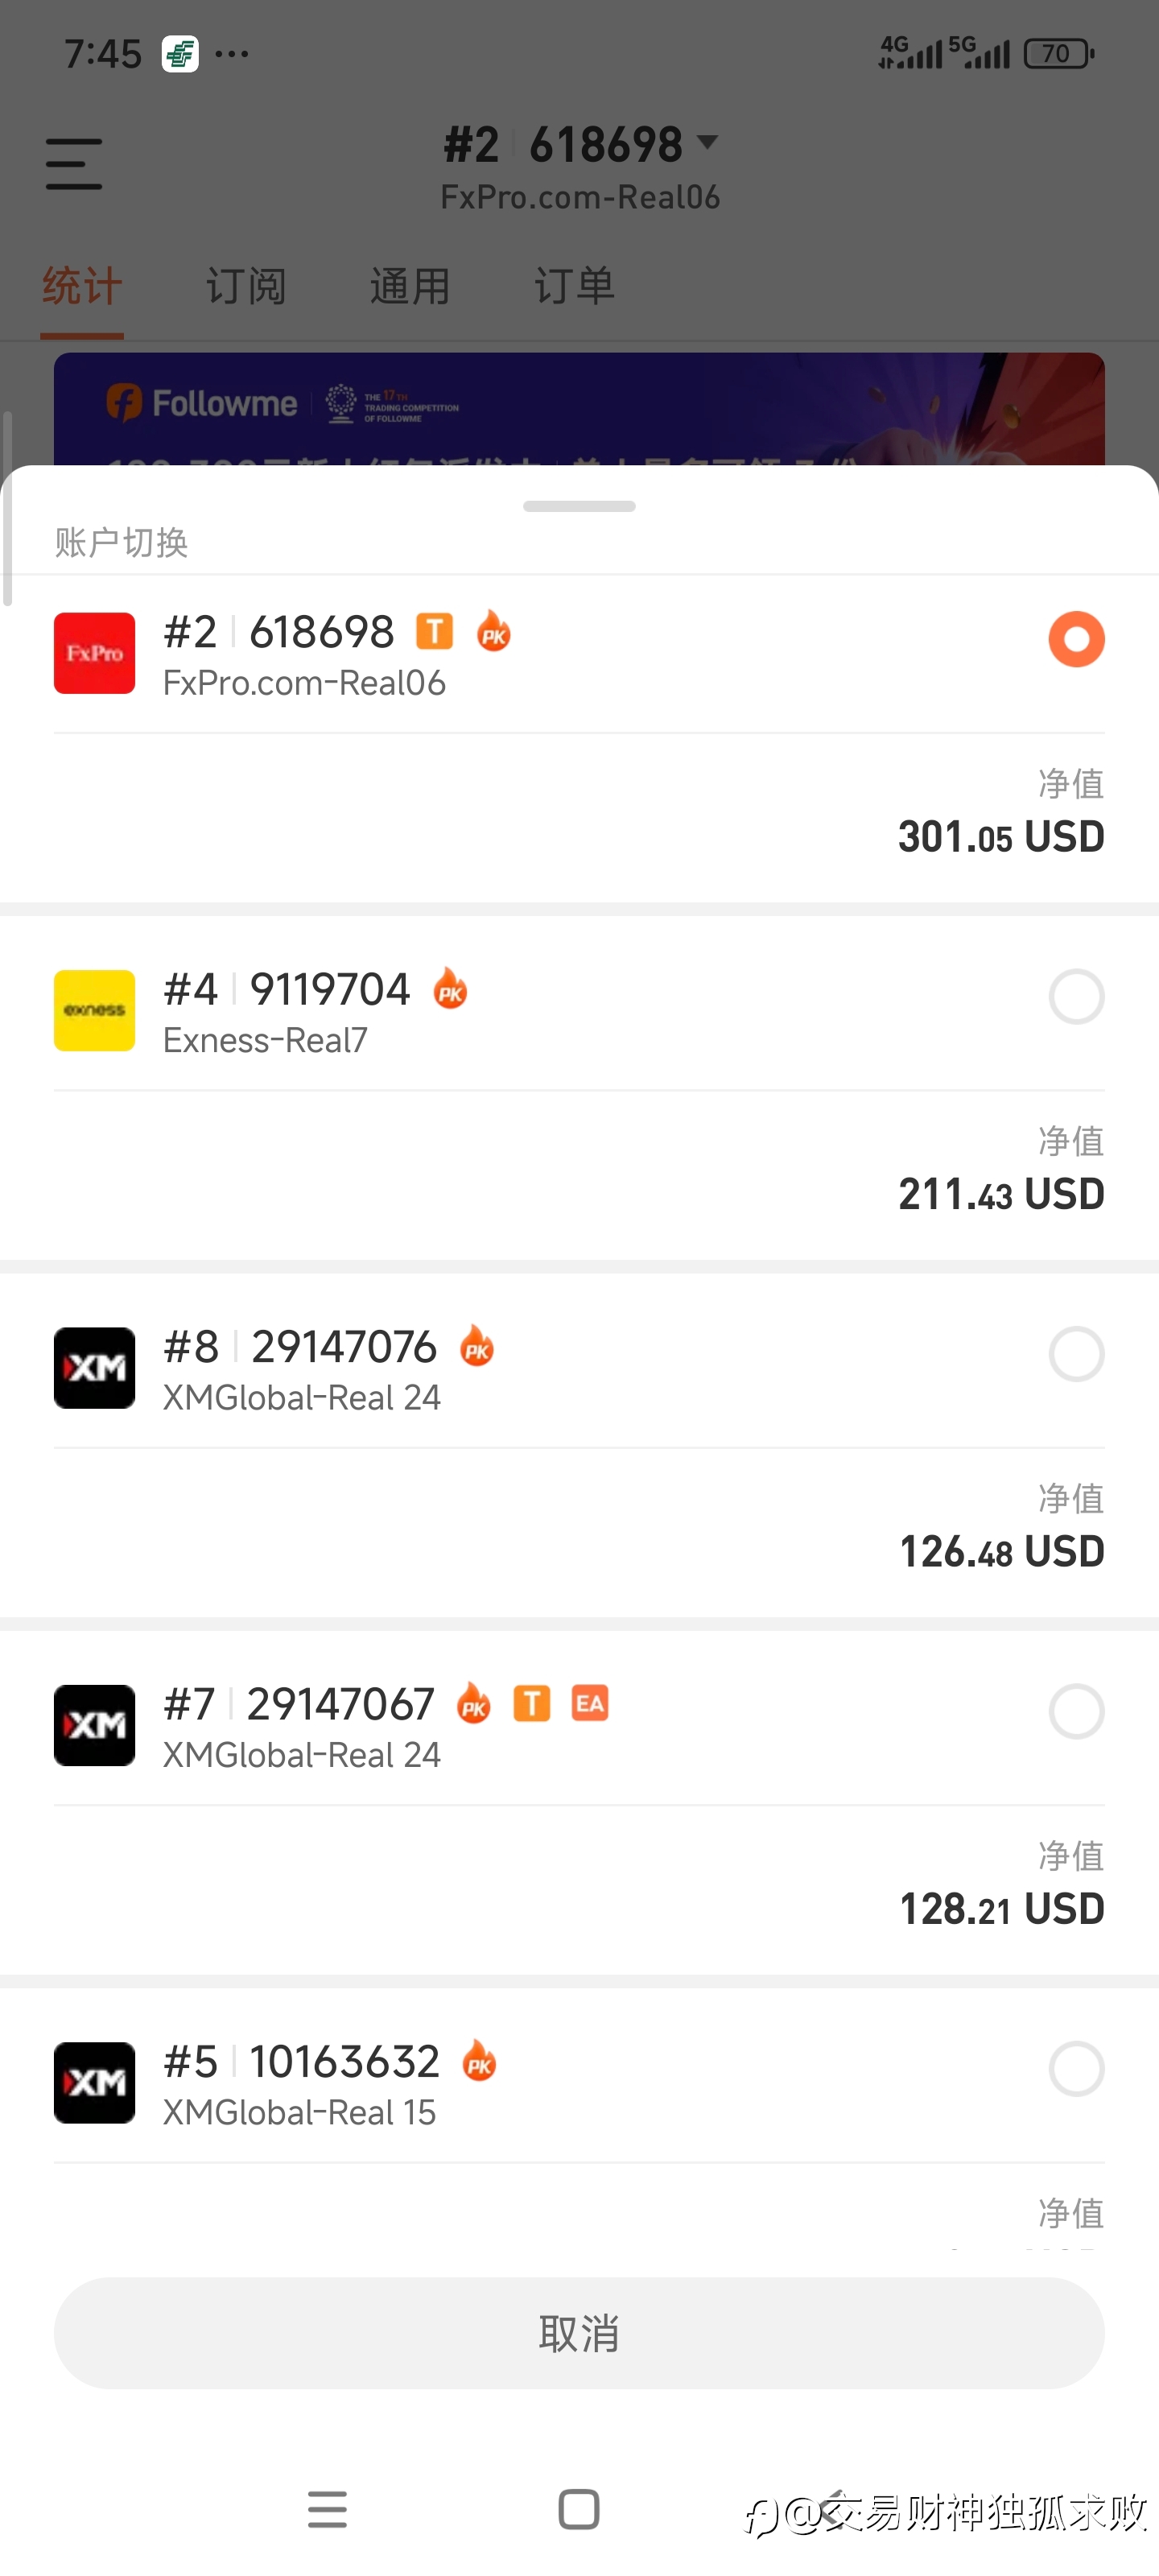Switch to the 订阅 tab
Screen dimensions: 1159x2576
(246, 287)
